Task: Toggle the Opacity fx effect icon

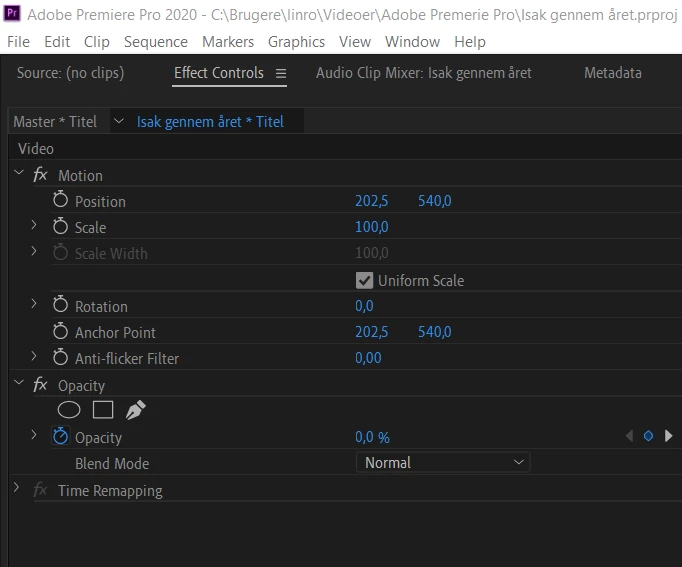Action: [x=40, y=385]
